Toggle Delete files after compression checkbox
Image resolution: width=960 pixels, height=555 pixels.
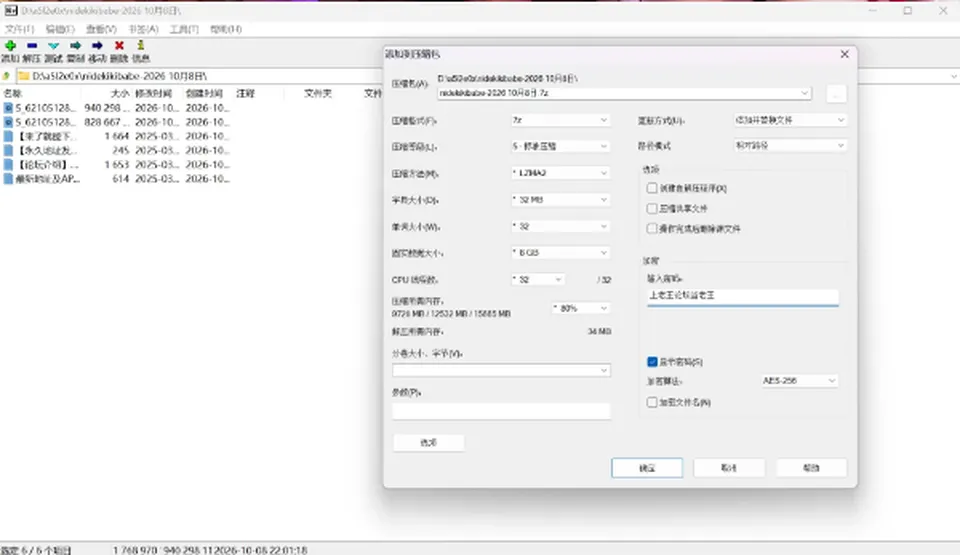point(652,228)
